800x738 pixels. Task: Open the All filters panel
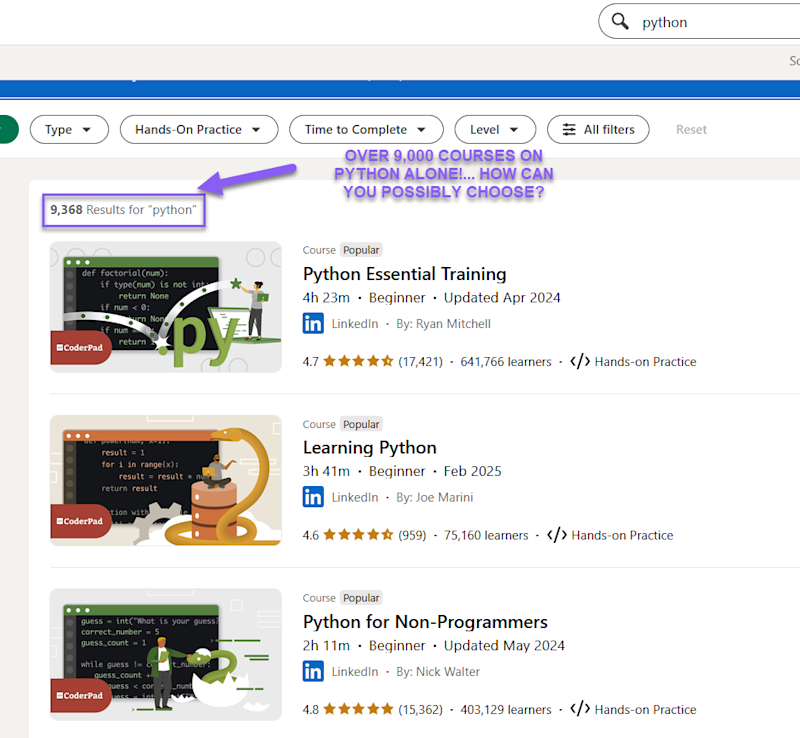(598, 130)
